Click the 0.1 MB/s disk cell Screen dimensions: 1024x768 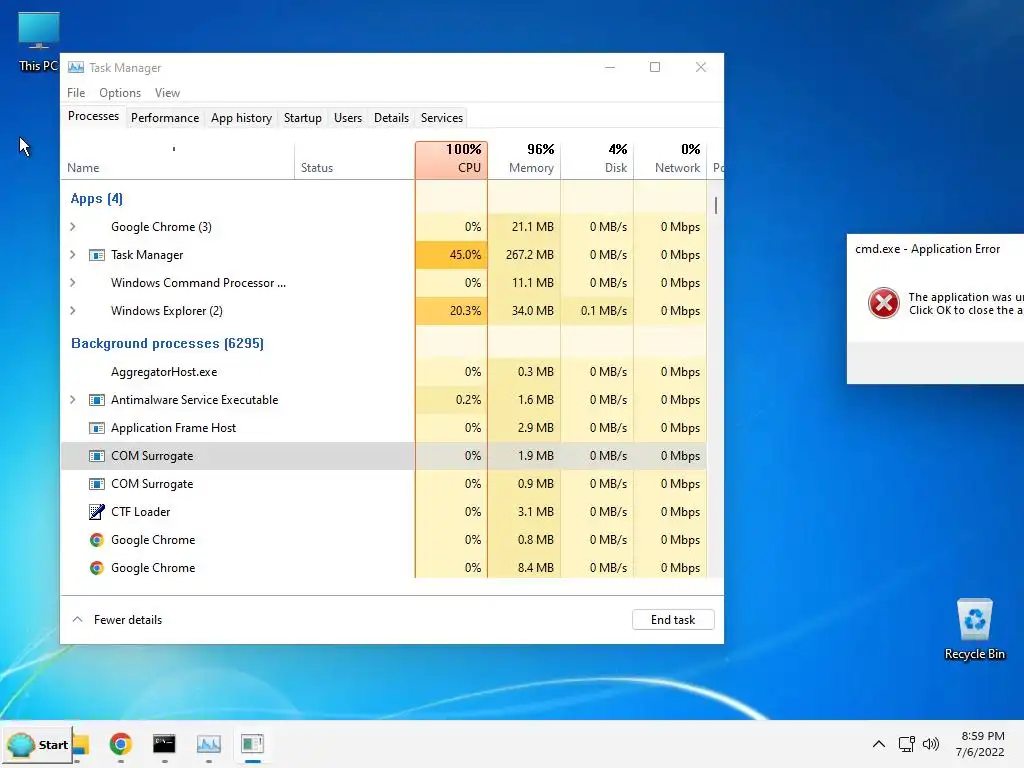tap(598, 311)
